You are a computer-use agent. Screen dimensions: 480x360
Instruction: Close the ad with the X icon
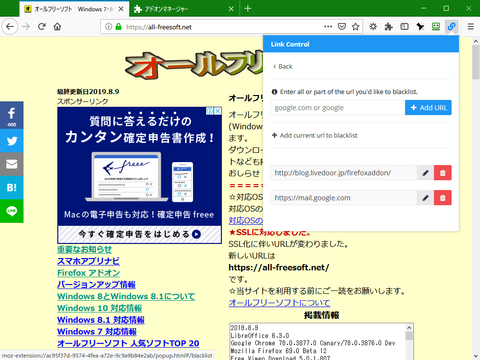pyautogui.click(x=218, y=111)
